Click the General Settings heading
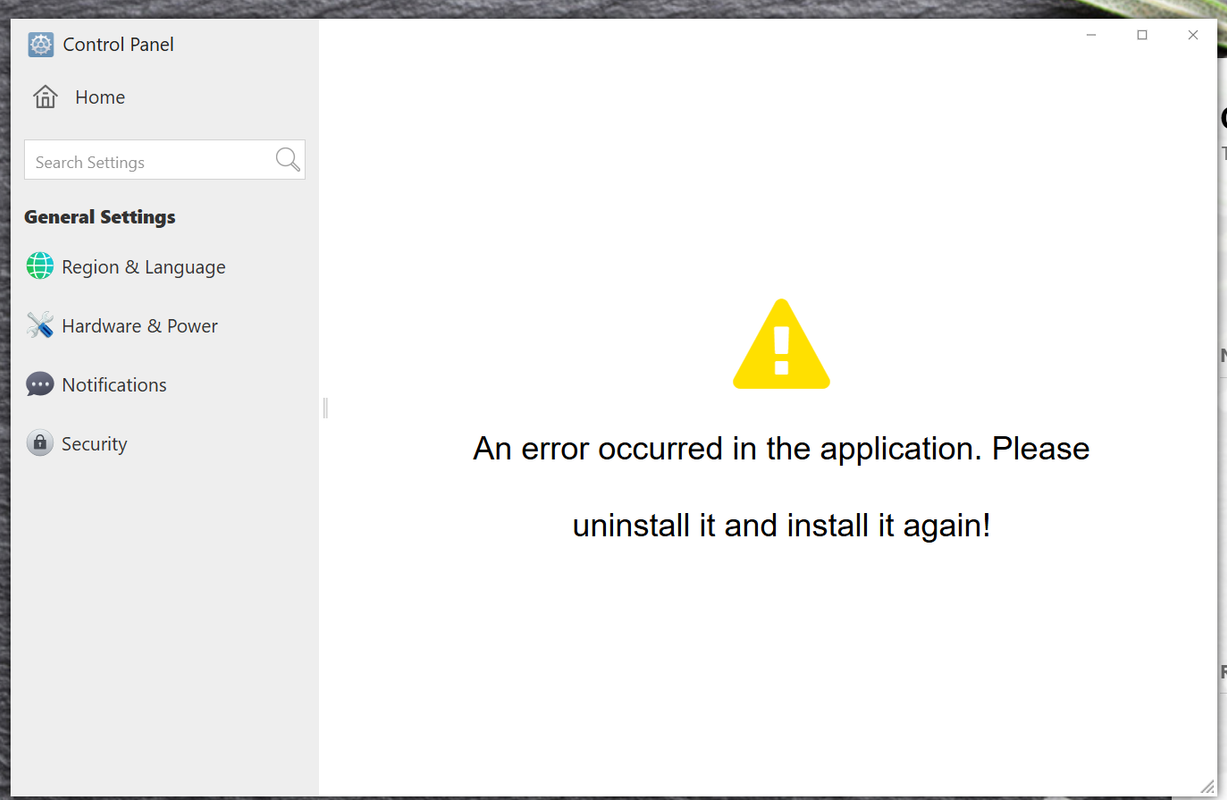1227x800 pixels. click(x=100, y=217)
